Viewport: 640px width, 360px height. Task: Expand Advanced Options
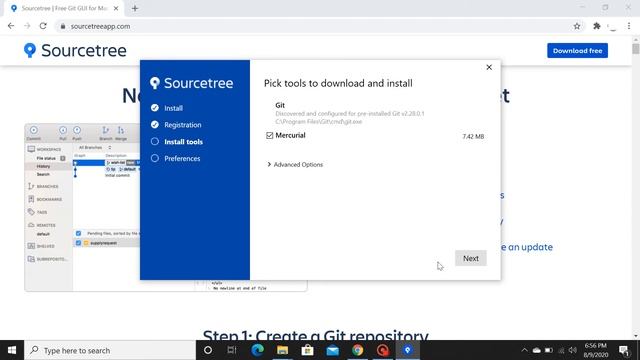[295, 164]
